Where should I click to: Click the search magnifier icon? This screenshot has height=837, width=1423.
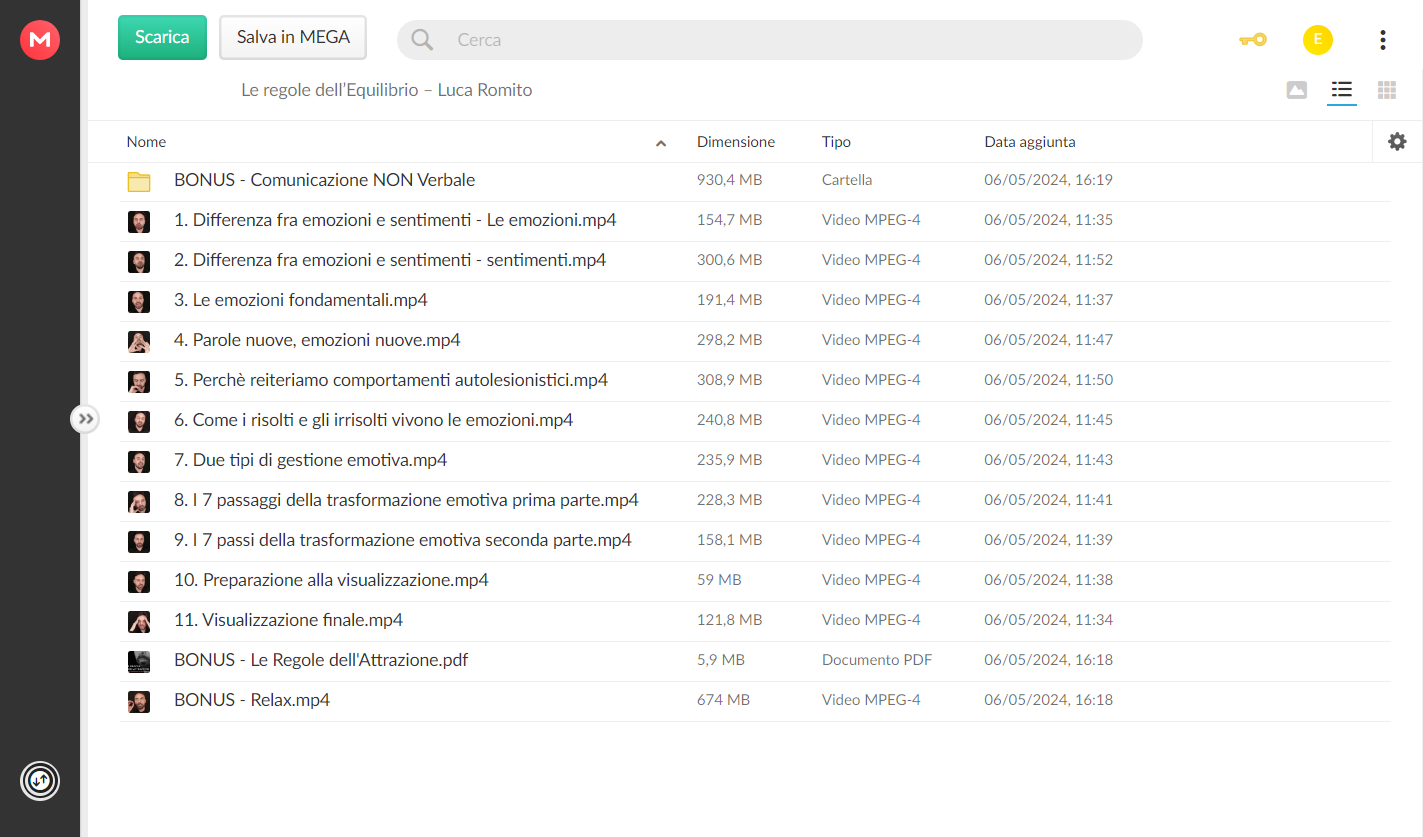click(422, 40)
